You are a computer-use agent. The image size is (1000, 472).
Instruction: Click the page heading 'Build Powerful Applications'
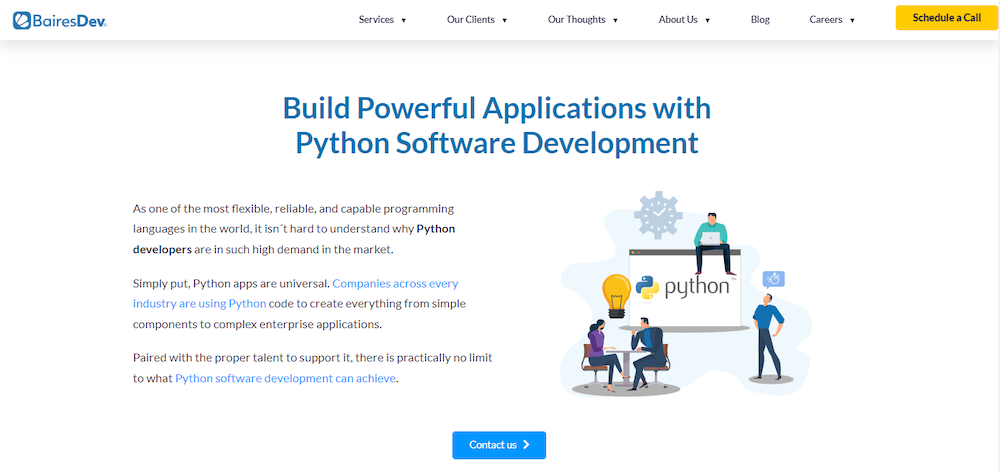click(x=497, y=125)
